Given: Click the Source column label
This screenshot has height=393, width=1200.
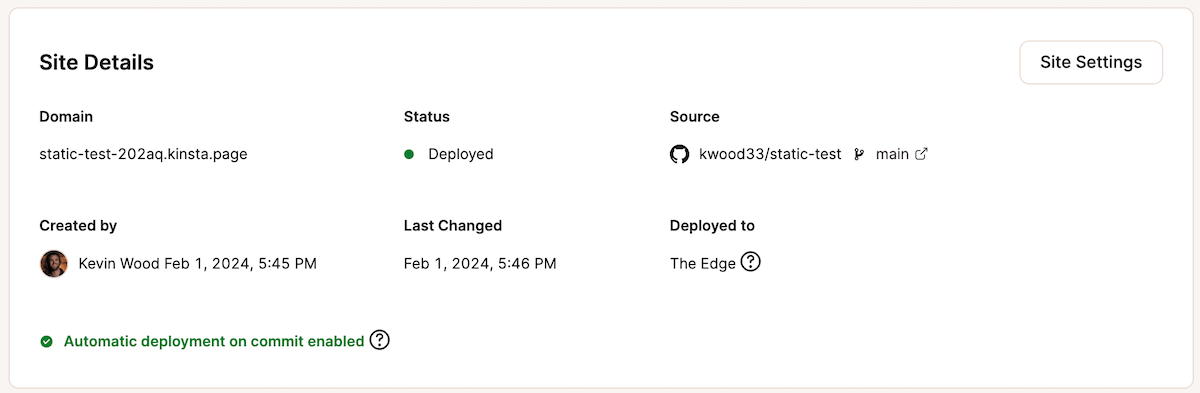Looking at the screenshot, I should point(695,117).
